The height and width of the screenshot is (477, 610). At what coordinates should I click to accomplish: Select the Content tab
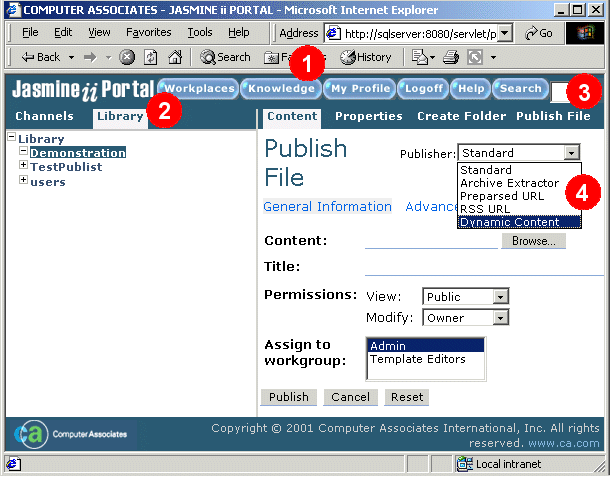(292, 118)
